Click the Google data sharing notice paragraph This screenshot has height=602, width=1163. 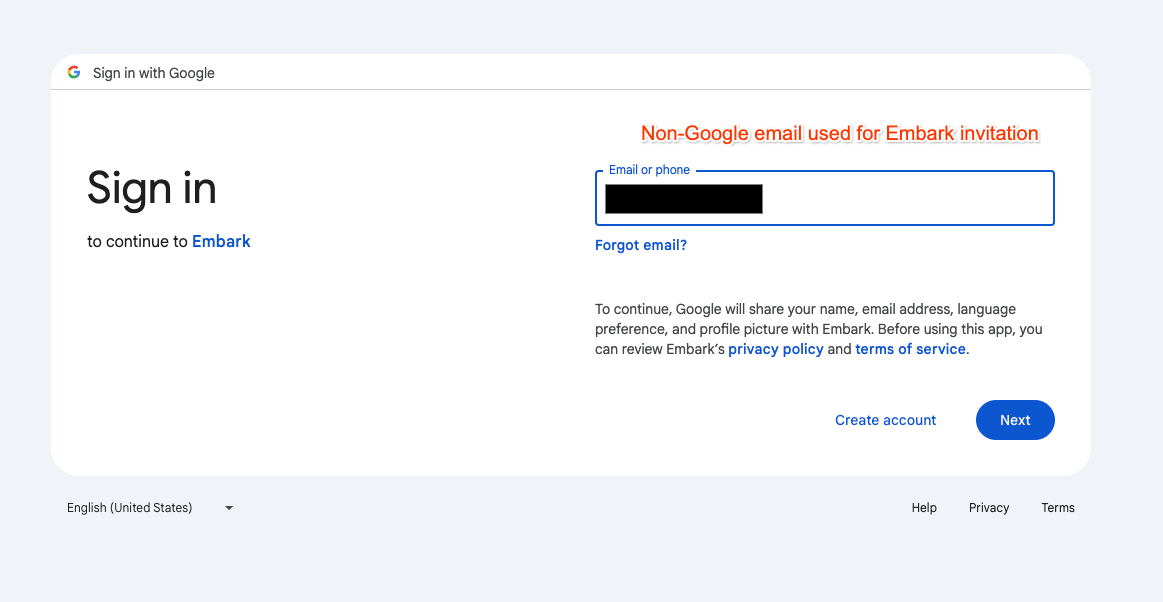tap(819, 329)
